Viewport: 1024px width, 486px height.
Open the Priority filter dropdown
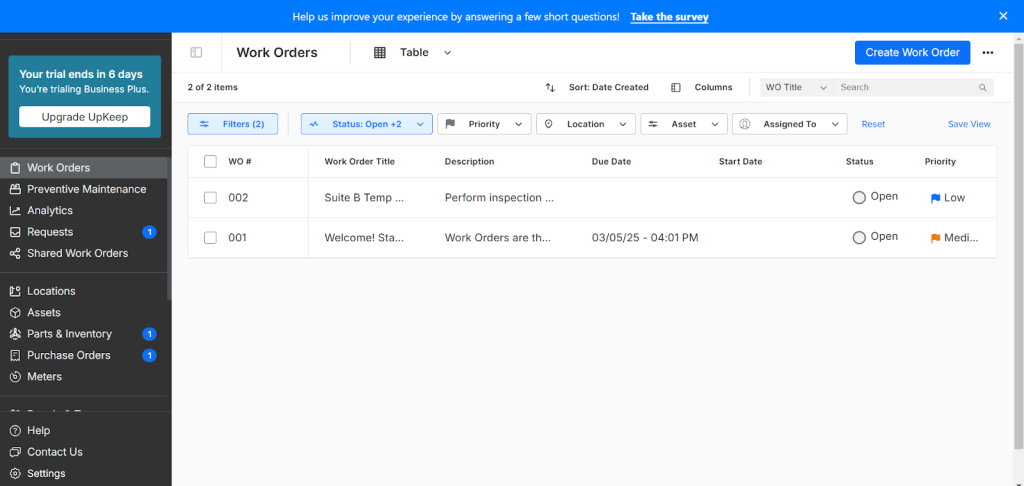pyautogui.click(x=484, y=124)
